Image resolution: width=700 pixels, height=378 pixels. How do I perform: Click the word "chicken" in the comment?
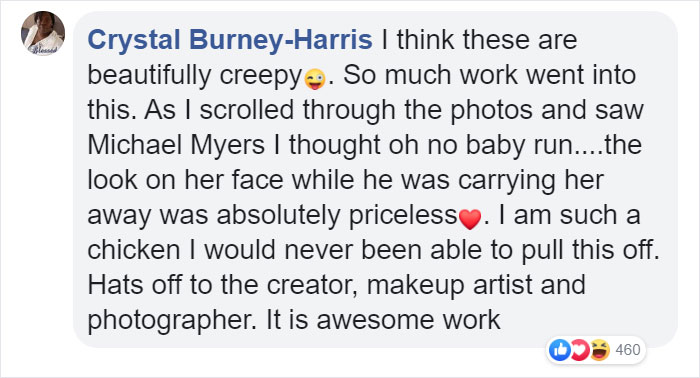134,250
